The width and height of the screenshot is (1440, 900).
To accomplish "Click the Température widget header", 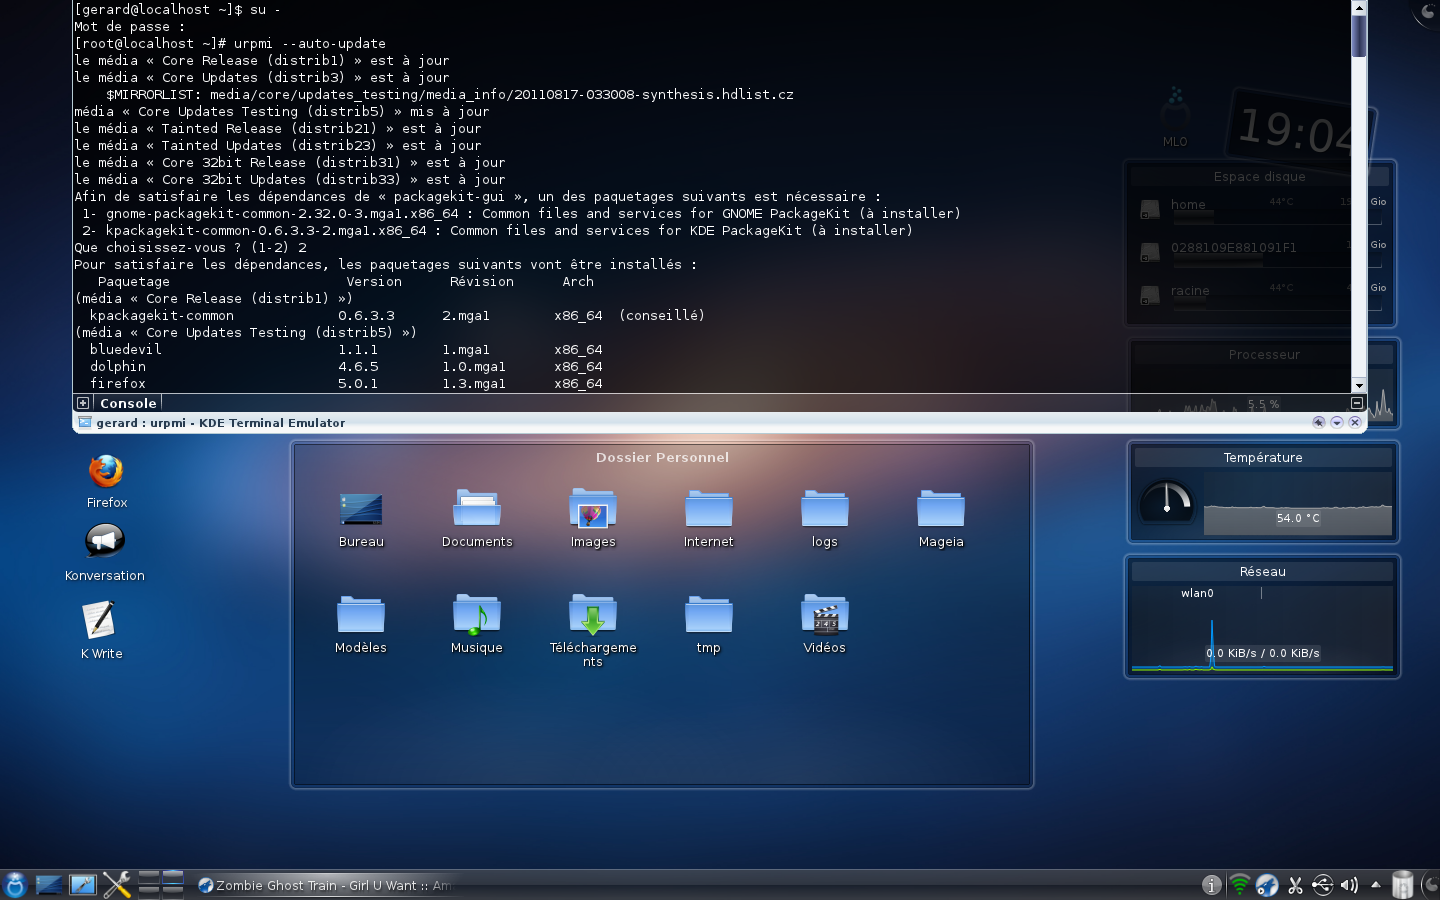I will click(1263, 457).
